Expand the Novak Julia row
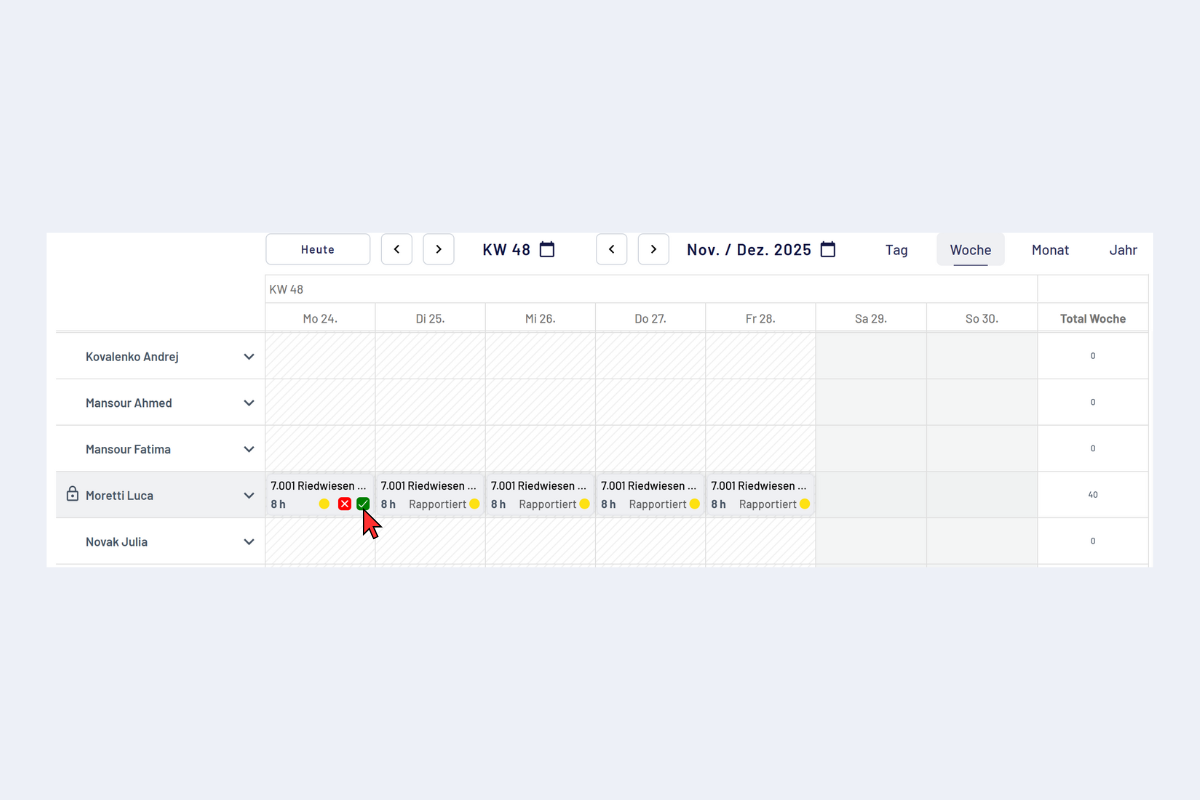 tap(249, 542)
